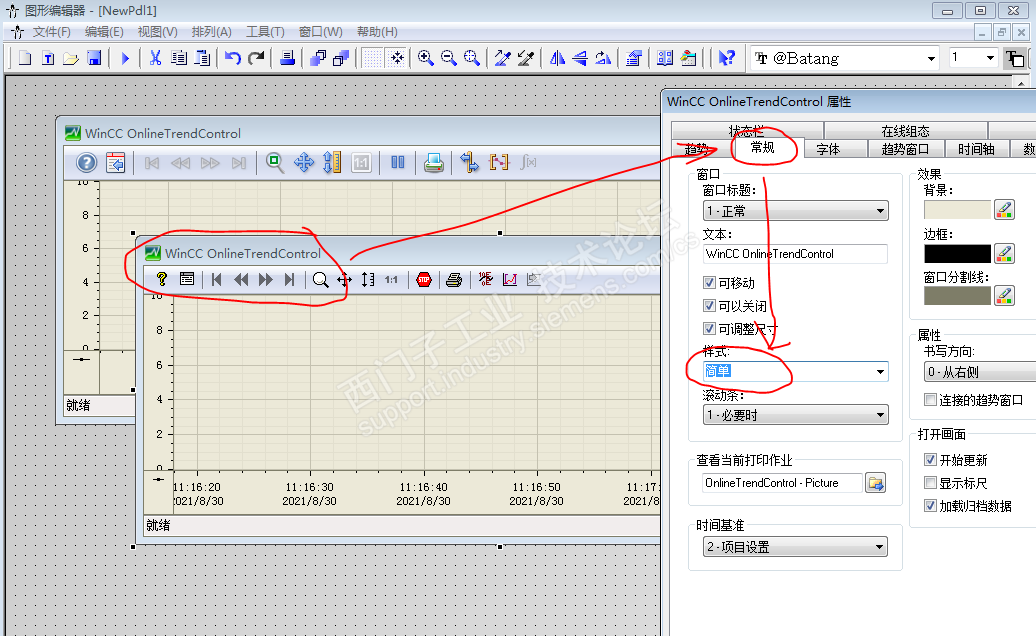1036x636 pixels.
Task: Click the color picker button next to 背景
Action: (x=1004, y=210)
